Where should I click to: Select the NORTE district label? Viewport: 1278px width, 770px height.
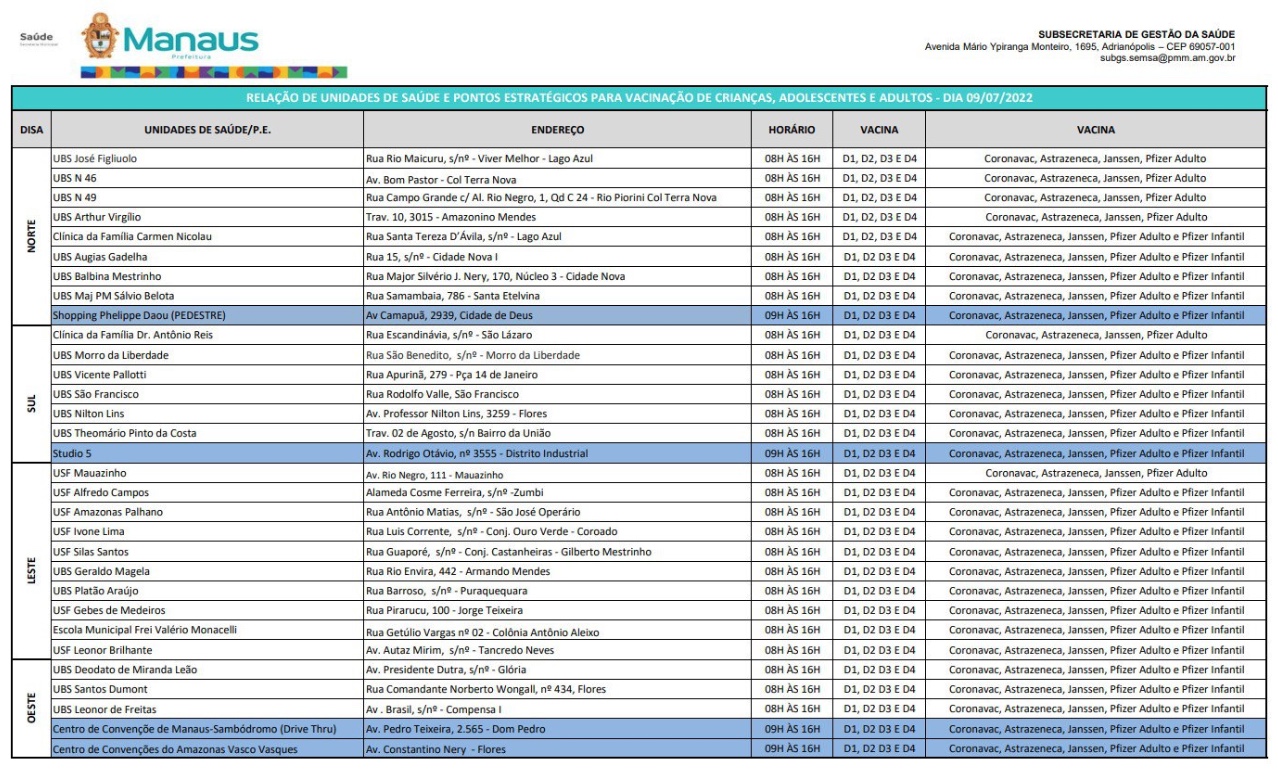pyautogui.click(x=31, y=236)
